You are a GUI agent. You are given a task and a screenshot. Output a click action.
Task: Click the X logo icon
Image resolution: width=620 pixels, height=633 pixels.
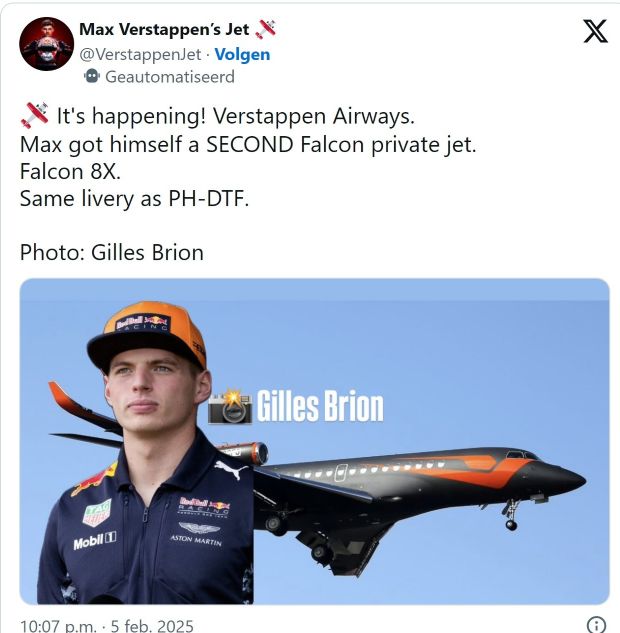click(x=595, y=31)
